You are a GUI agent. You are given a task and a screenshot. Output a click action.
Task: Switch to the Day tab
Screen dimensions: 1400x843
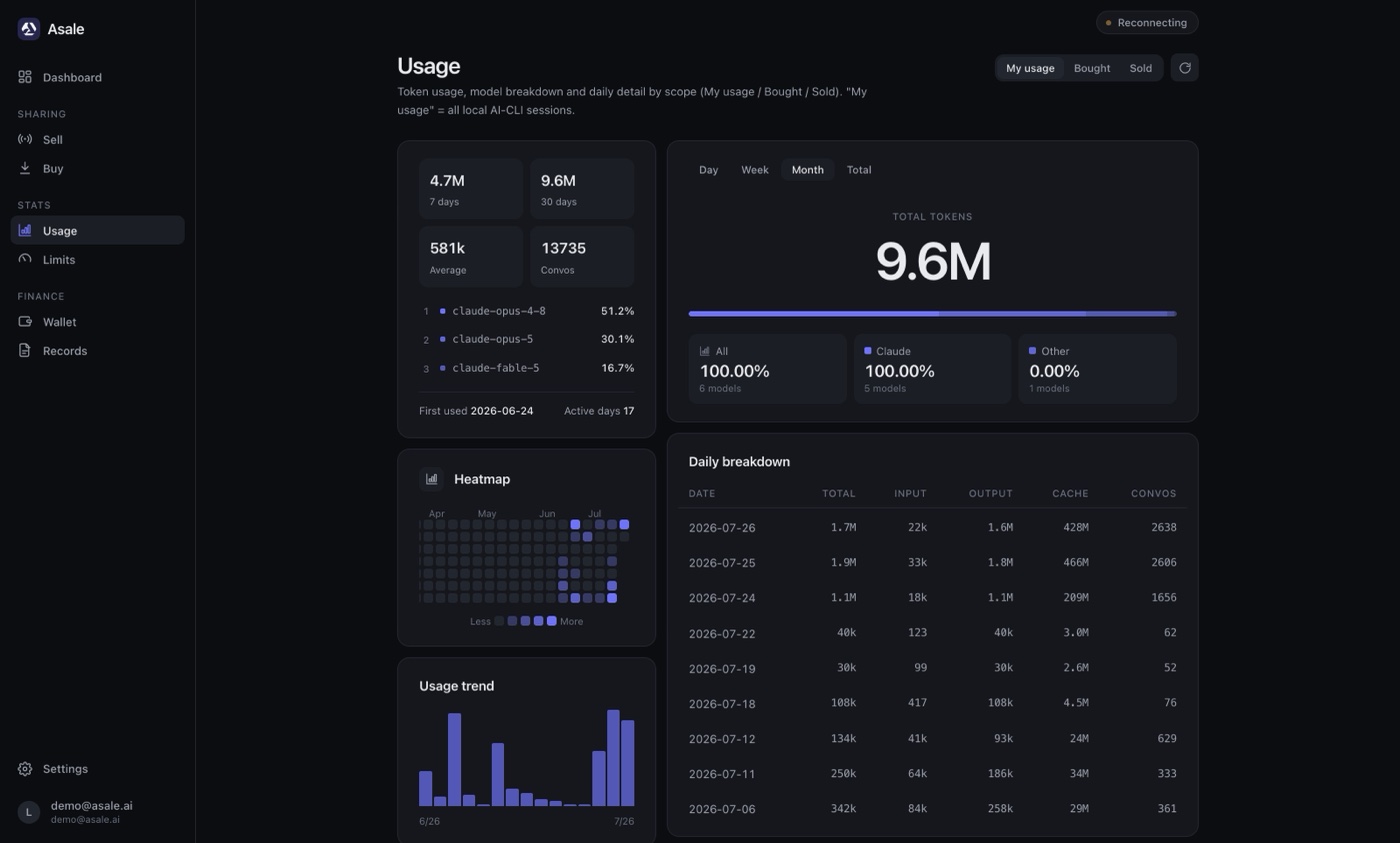point(709,170)
